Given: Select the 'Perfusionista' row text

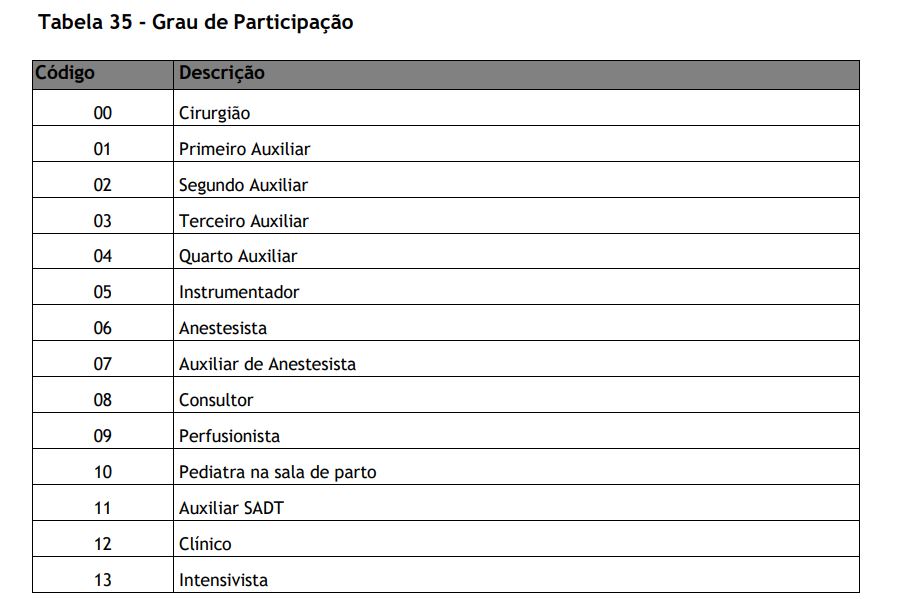Looking at the screenshot, I should click(229, 436).
